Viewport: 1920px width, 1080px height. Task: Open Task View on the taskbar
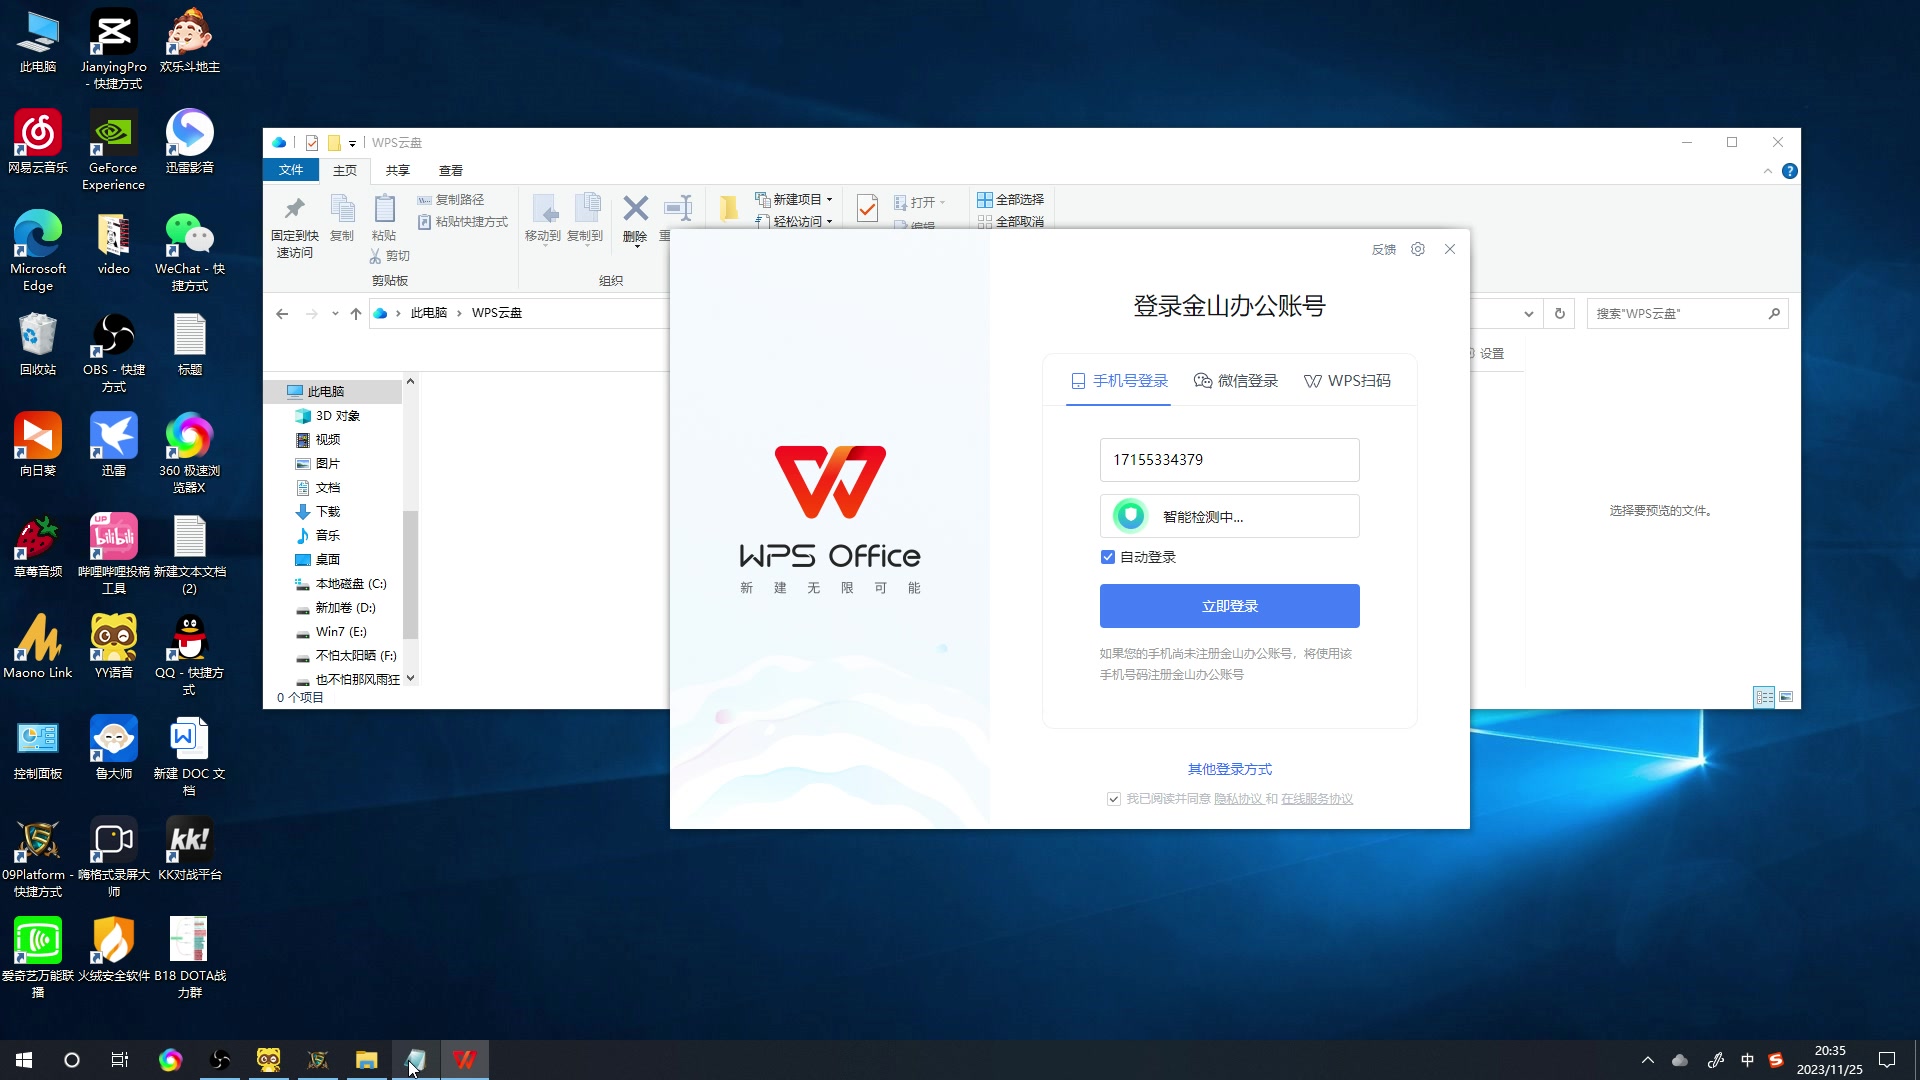pos(120,1060)
